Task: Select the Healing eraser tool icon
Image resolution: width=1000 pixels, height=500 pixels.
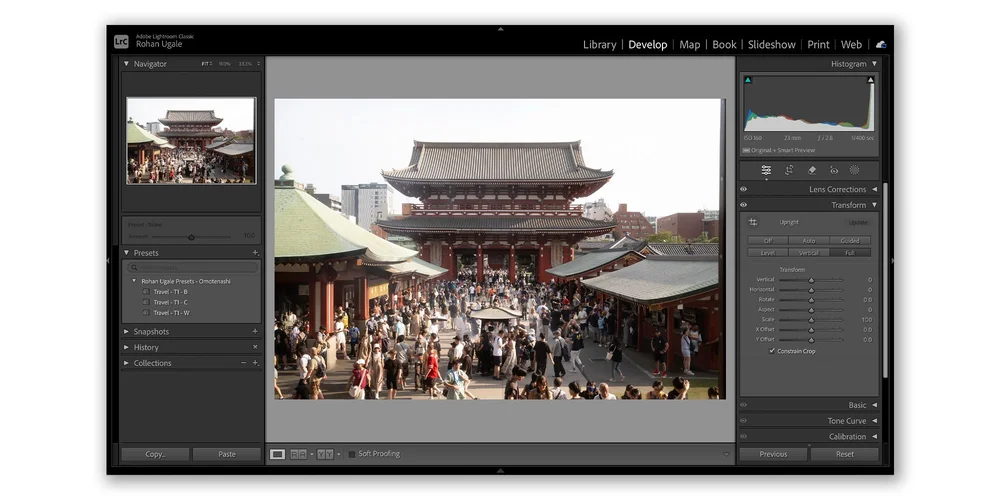Action: click(812, 170)
